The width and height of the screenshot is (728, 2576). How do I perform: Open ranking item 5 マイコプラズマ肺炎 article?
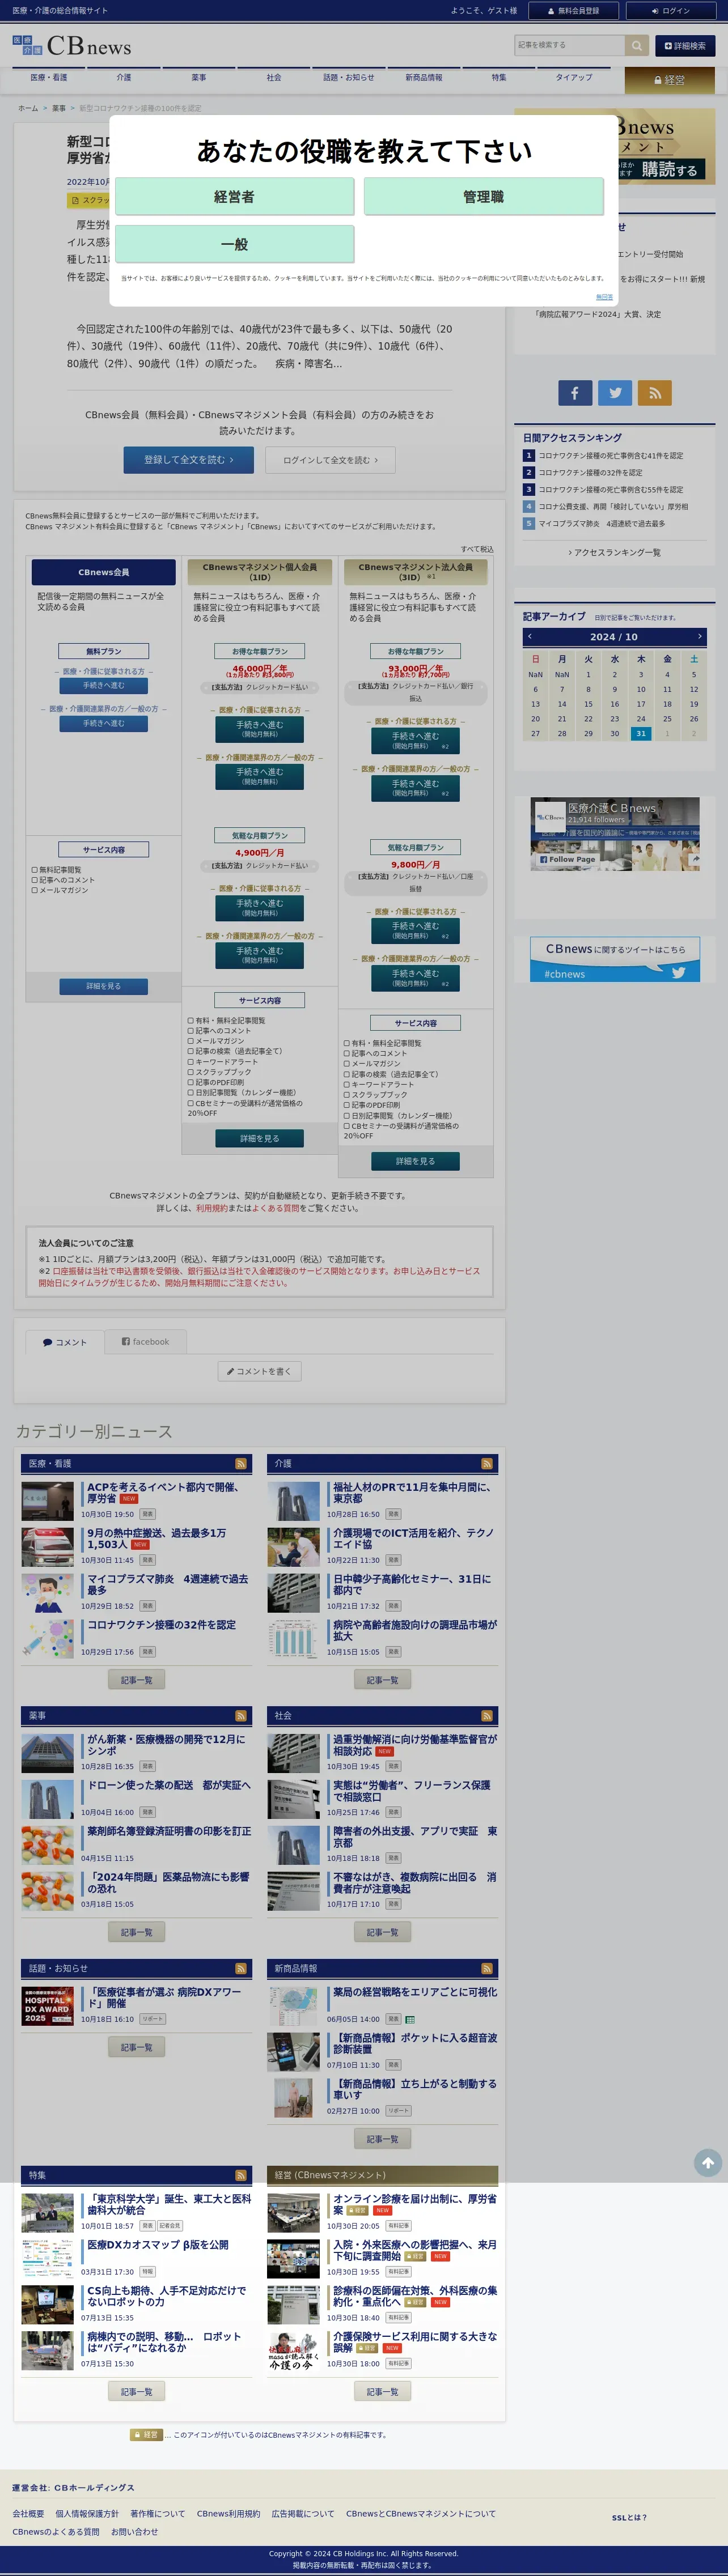coord(601,523)
